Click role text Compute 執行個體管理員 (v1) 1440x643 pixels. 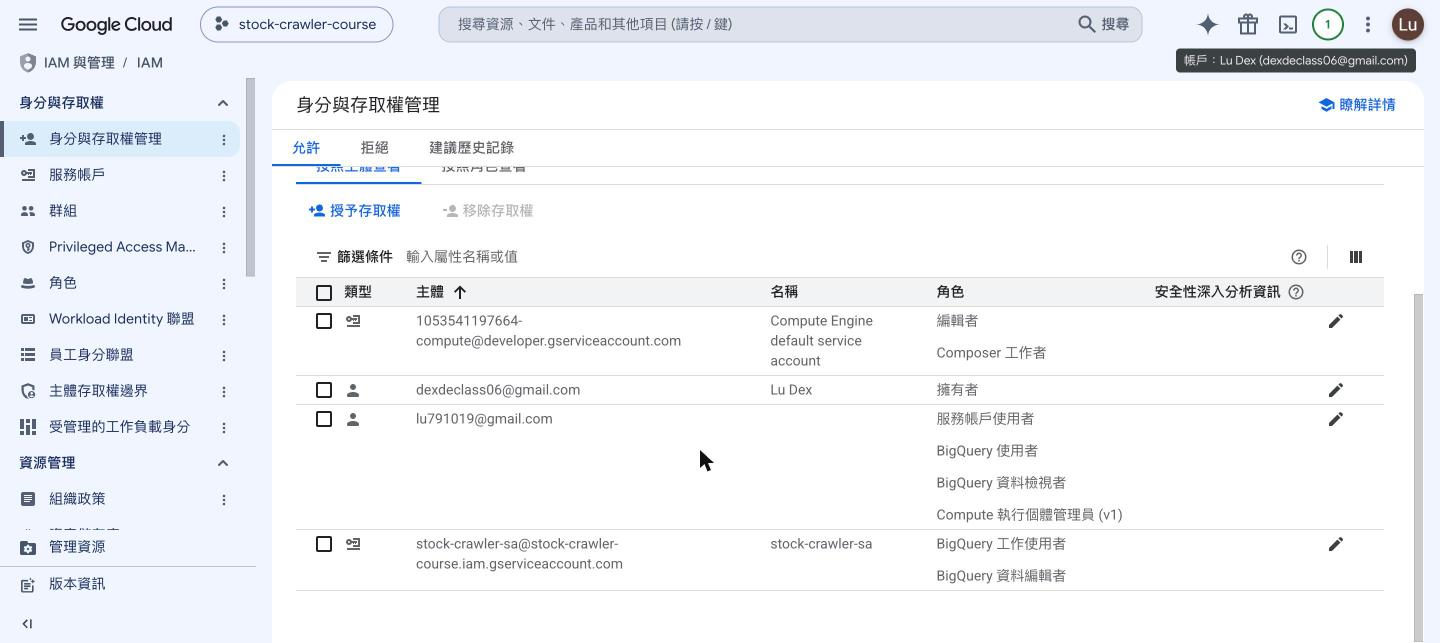pos(1029,515)
